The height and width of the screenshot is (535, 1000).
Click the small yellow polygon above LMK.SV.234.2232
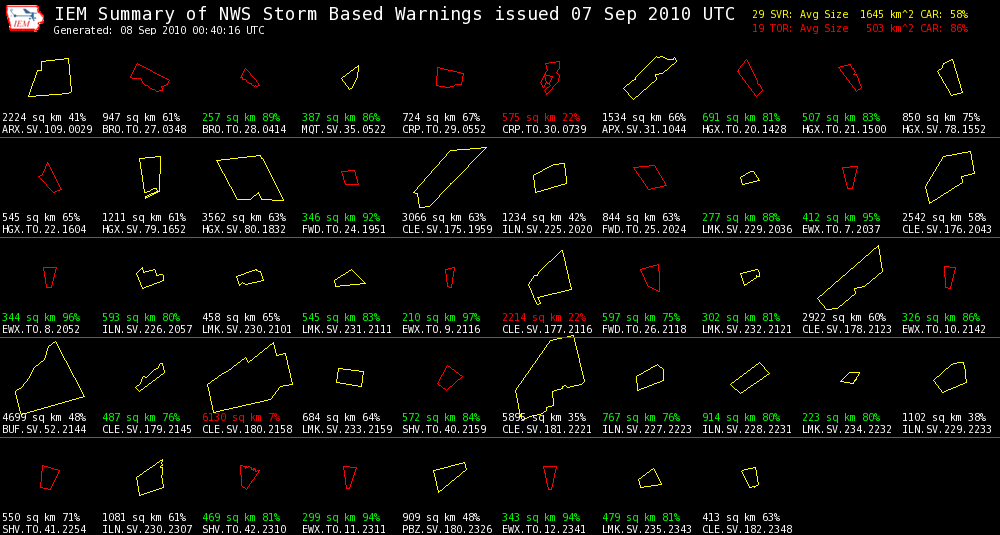pos(850,377)
